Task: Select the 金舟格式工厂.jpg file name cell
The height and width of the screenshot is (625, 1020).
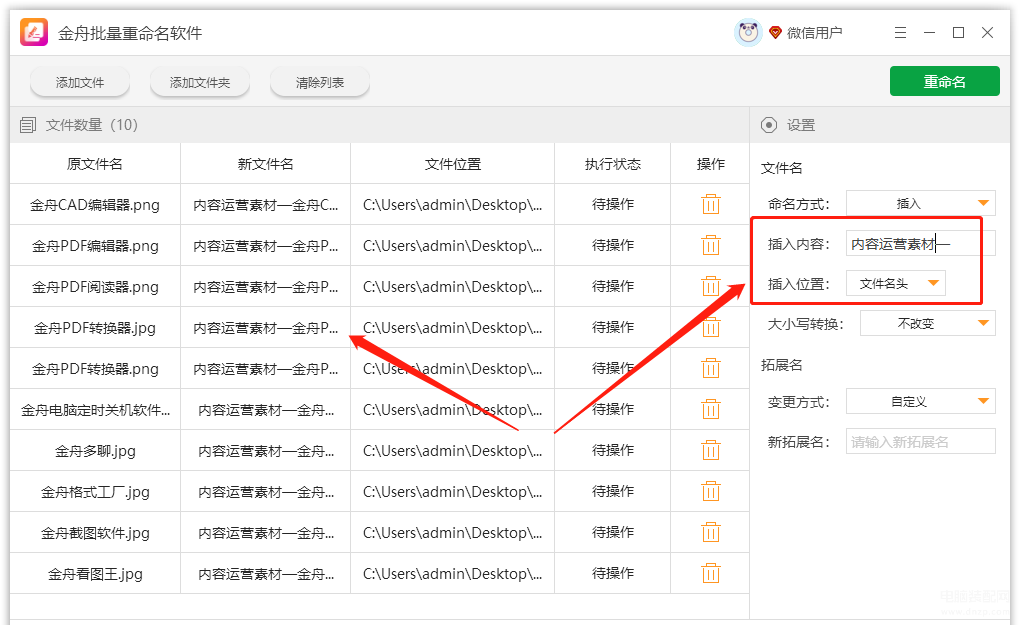Action: click(x=95, y=492)
